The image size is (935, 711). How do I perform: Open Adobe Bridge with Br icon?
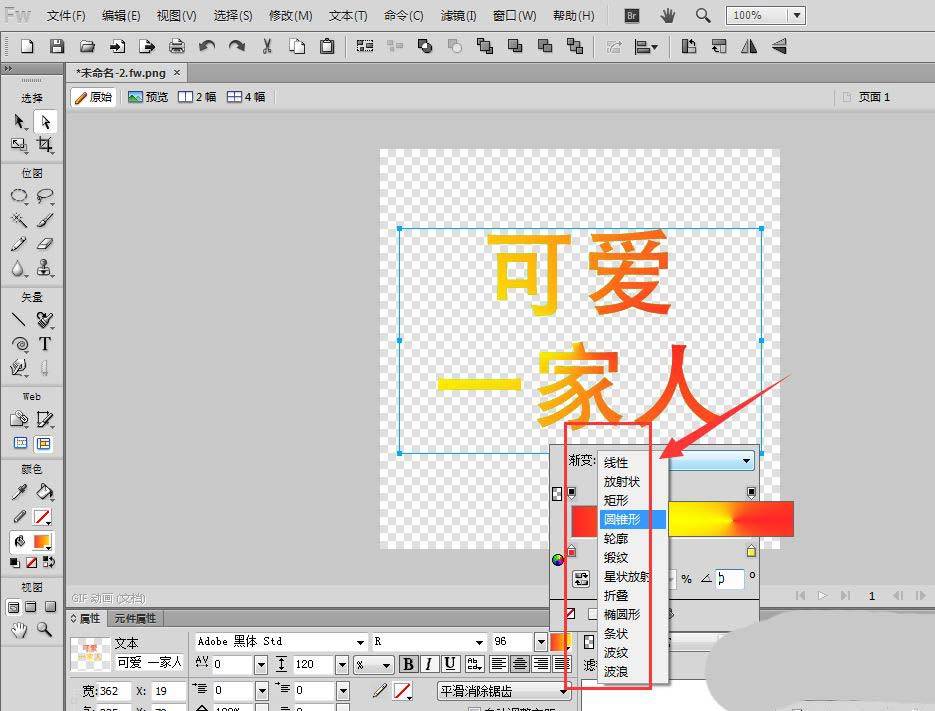coord(631,16)
